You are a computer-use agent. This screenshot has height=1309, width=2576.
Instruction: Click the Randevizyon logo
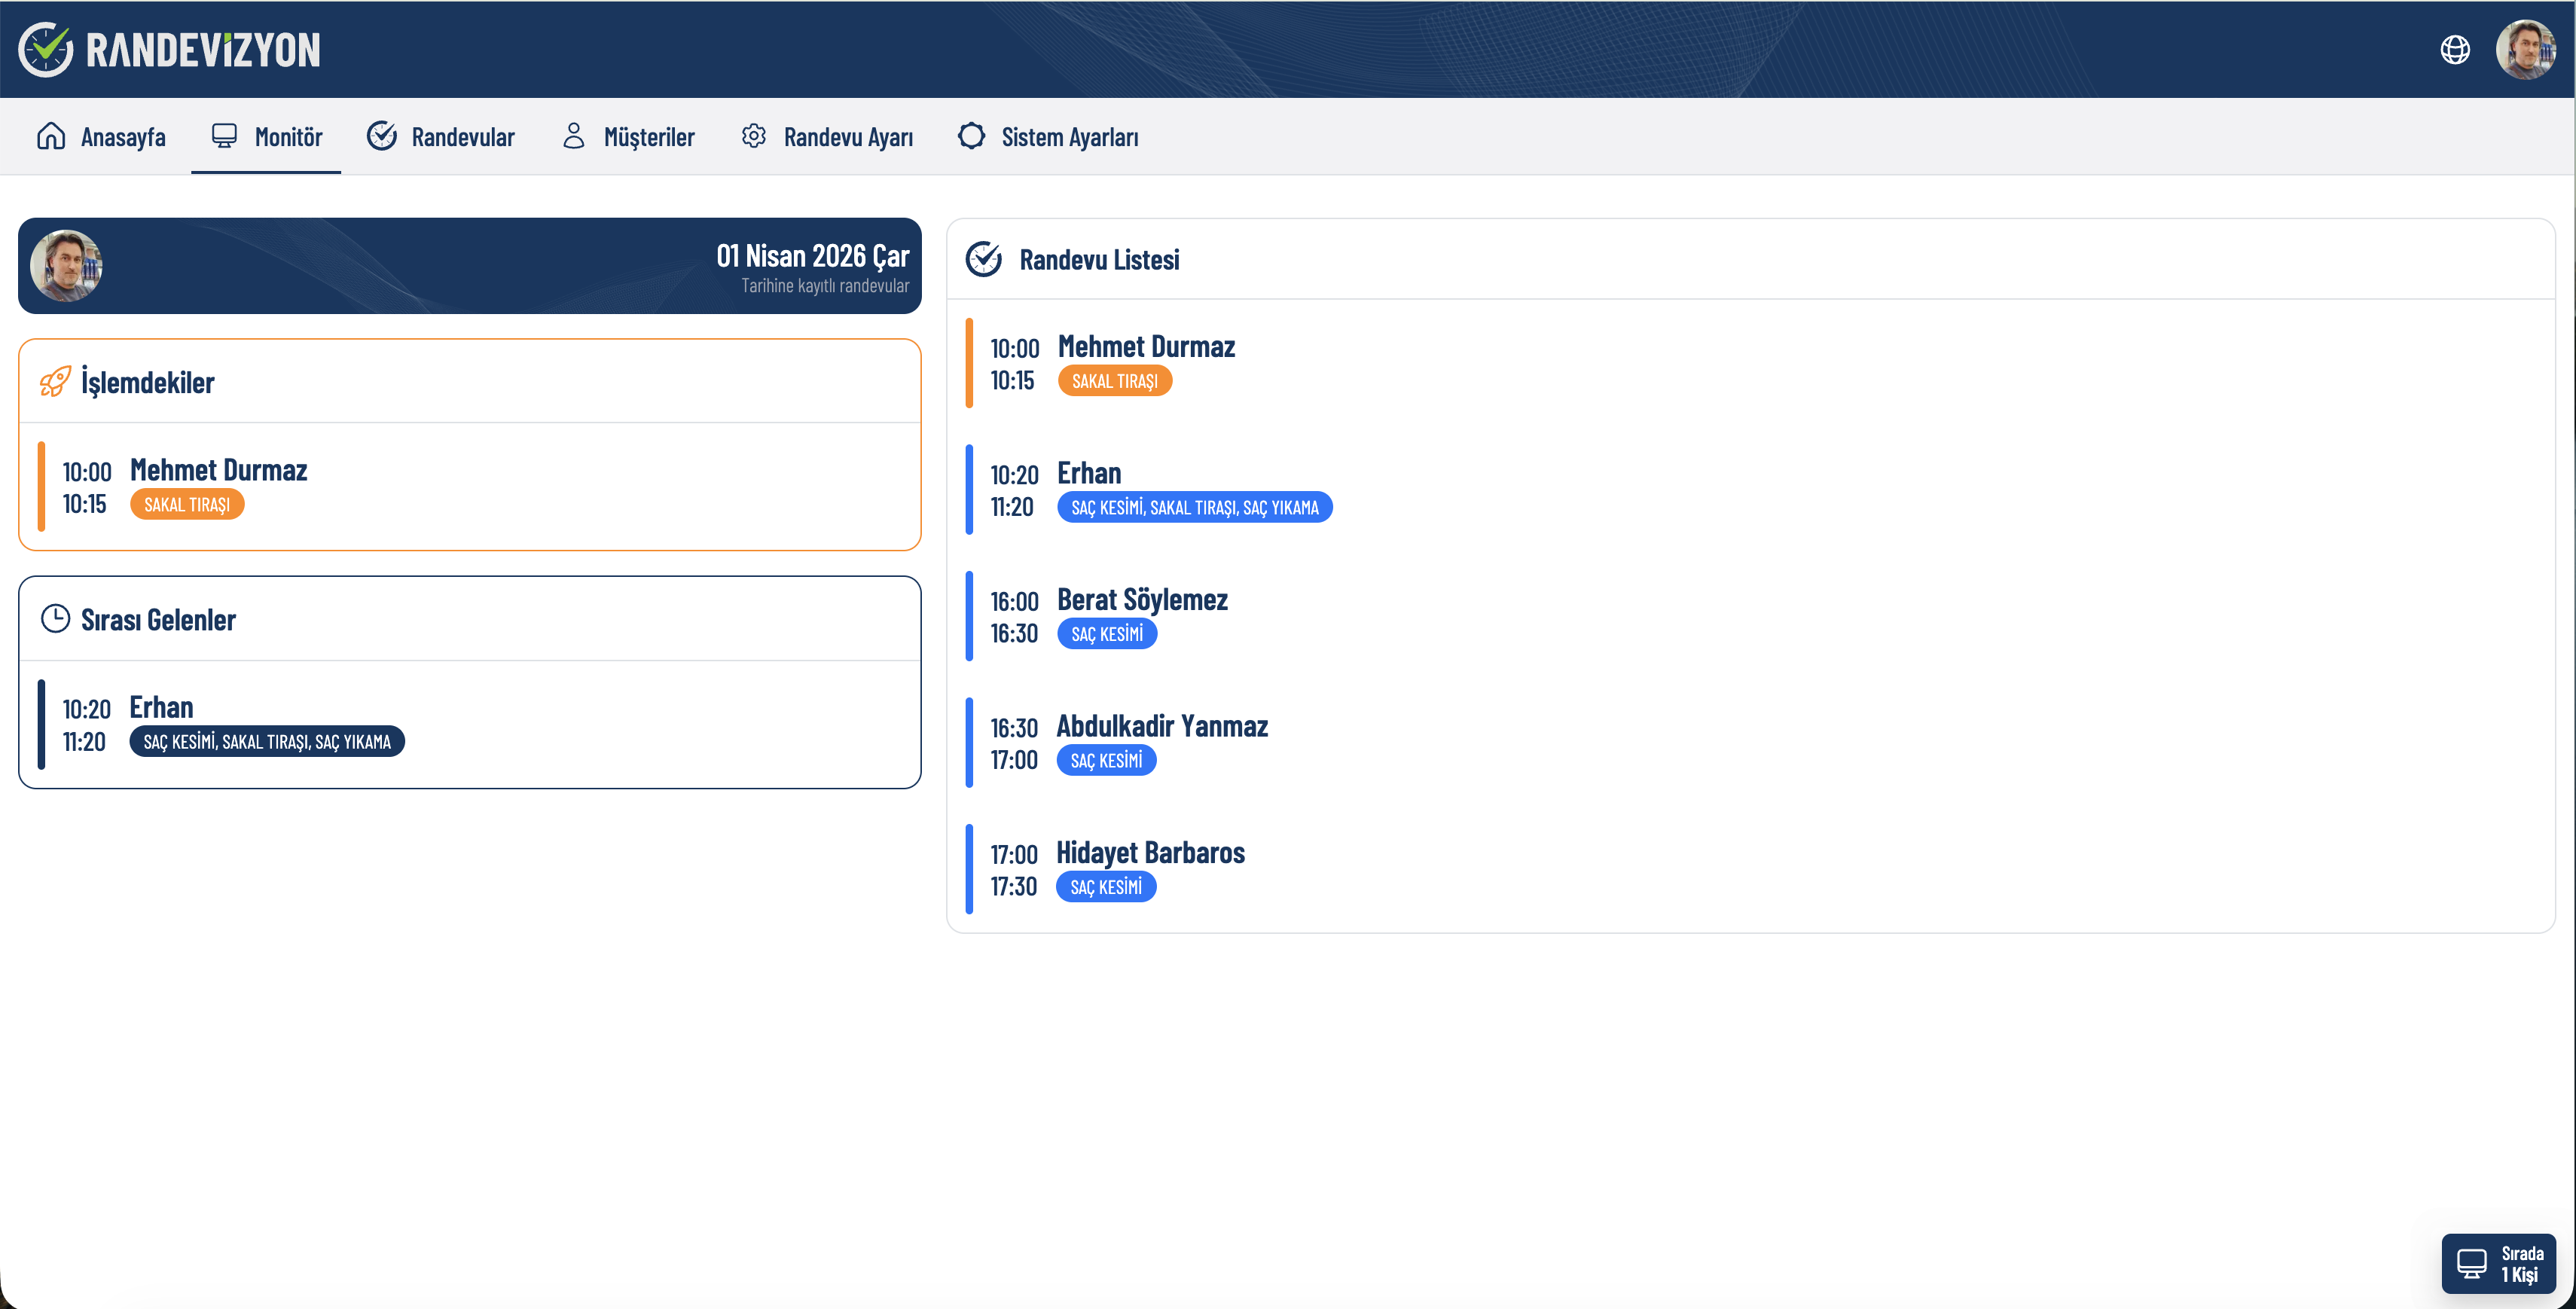coord(169,49)
